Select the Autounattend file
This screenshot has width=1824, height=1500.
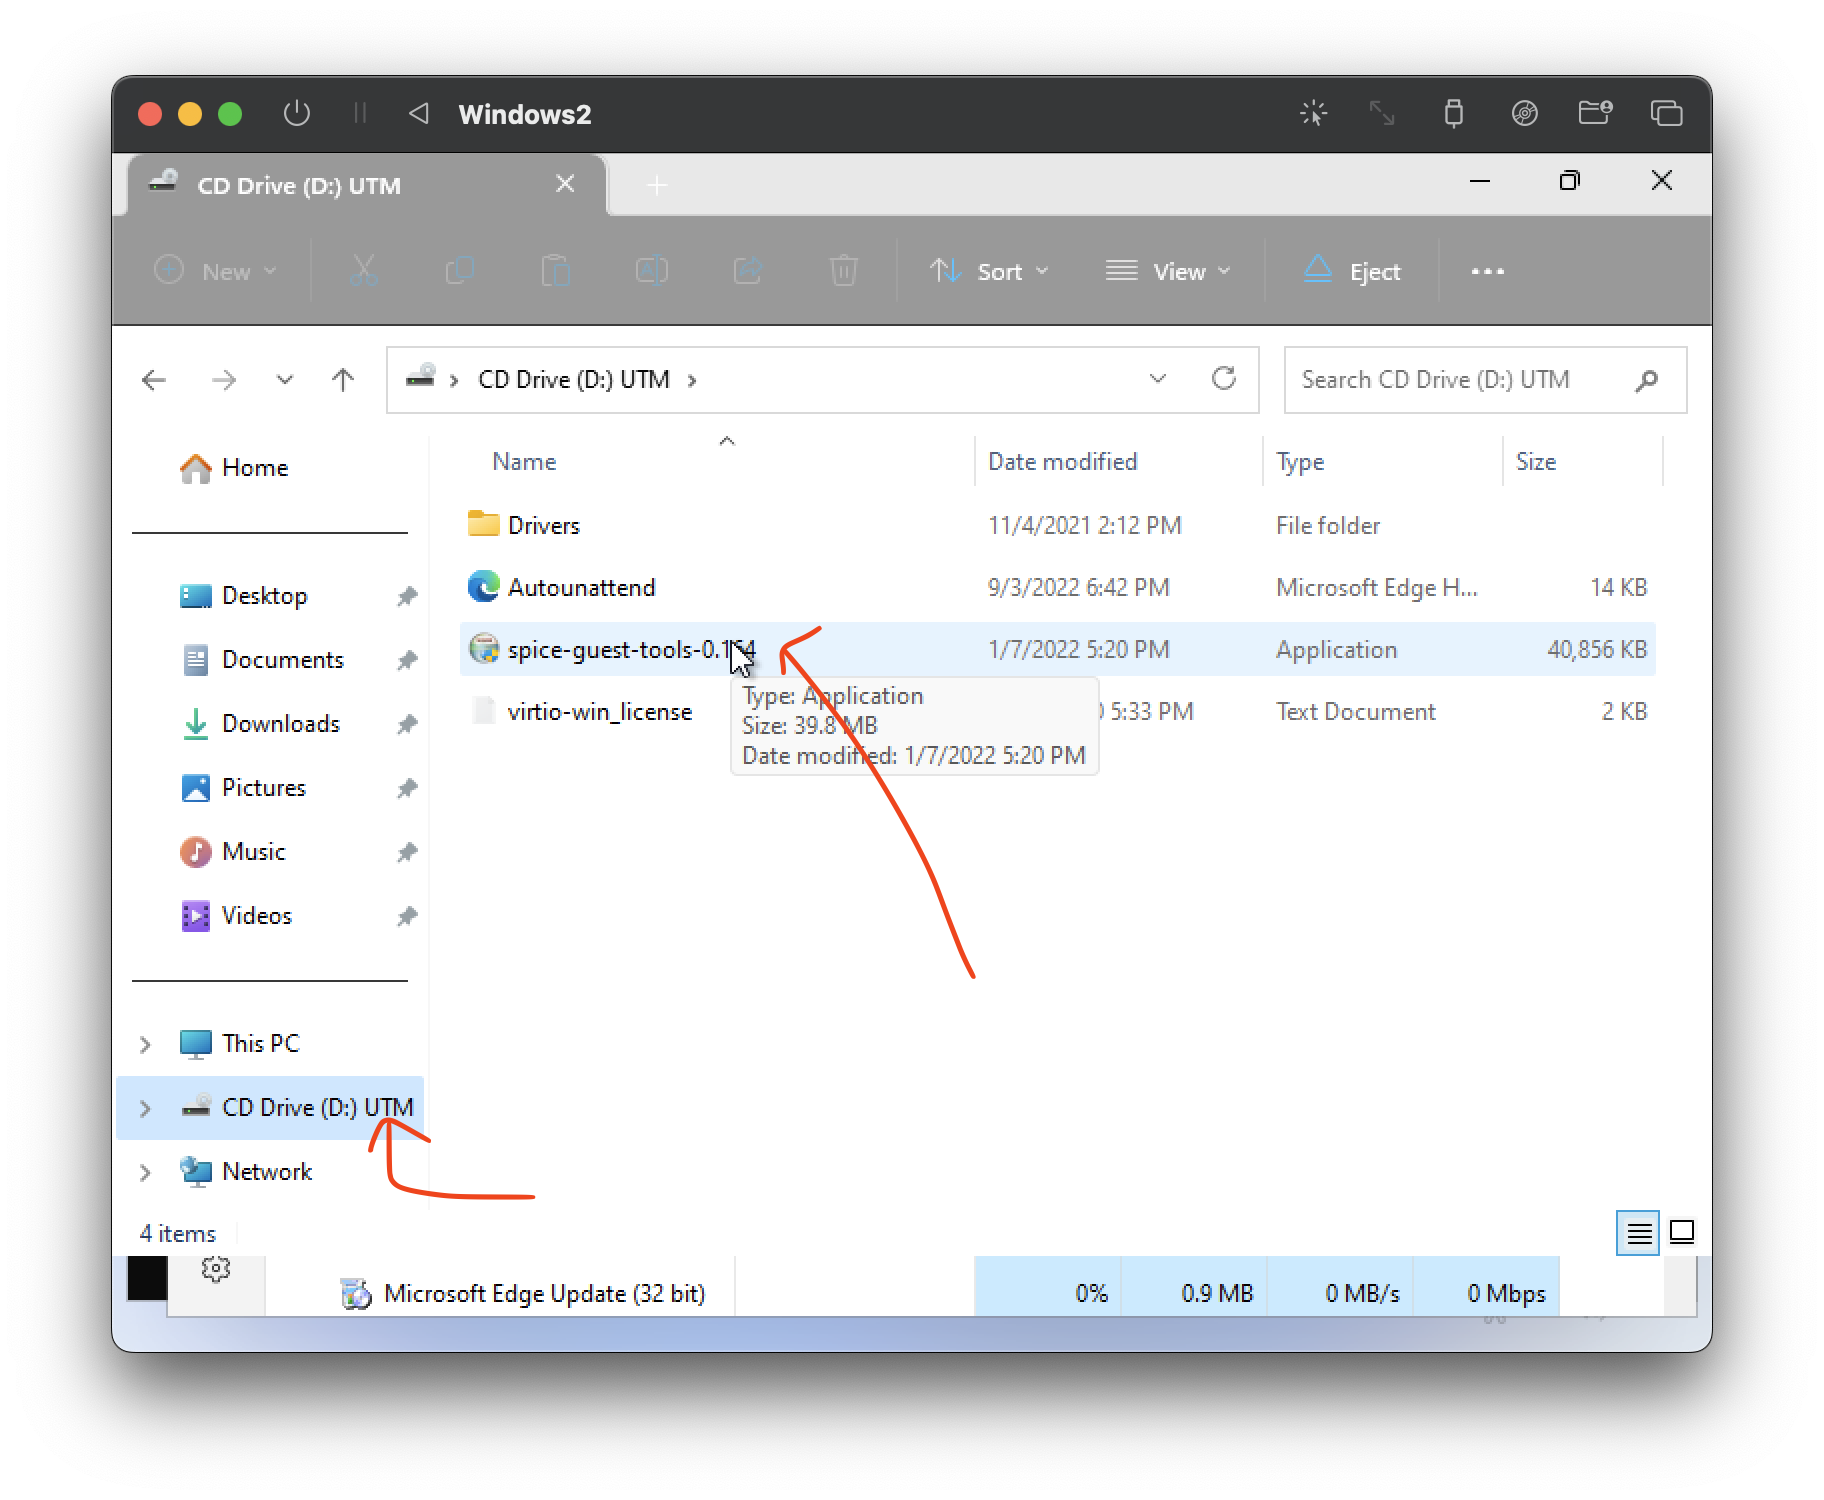pos(1058,587)
